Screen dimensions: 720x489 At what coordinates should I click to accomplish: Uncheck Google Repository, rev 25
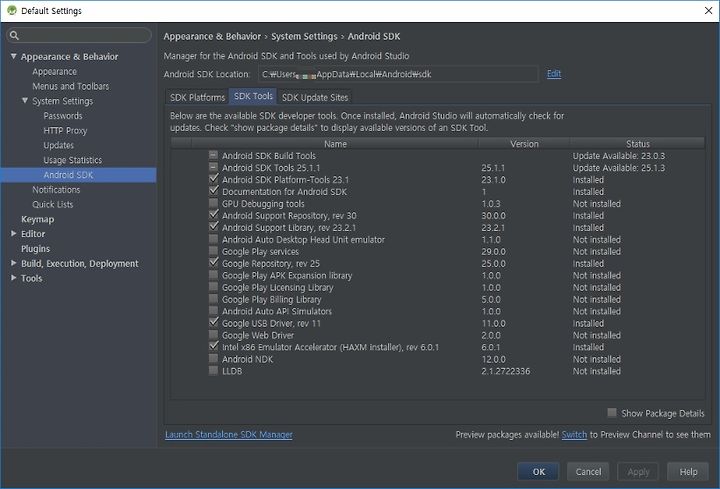213,263
